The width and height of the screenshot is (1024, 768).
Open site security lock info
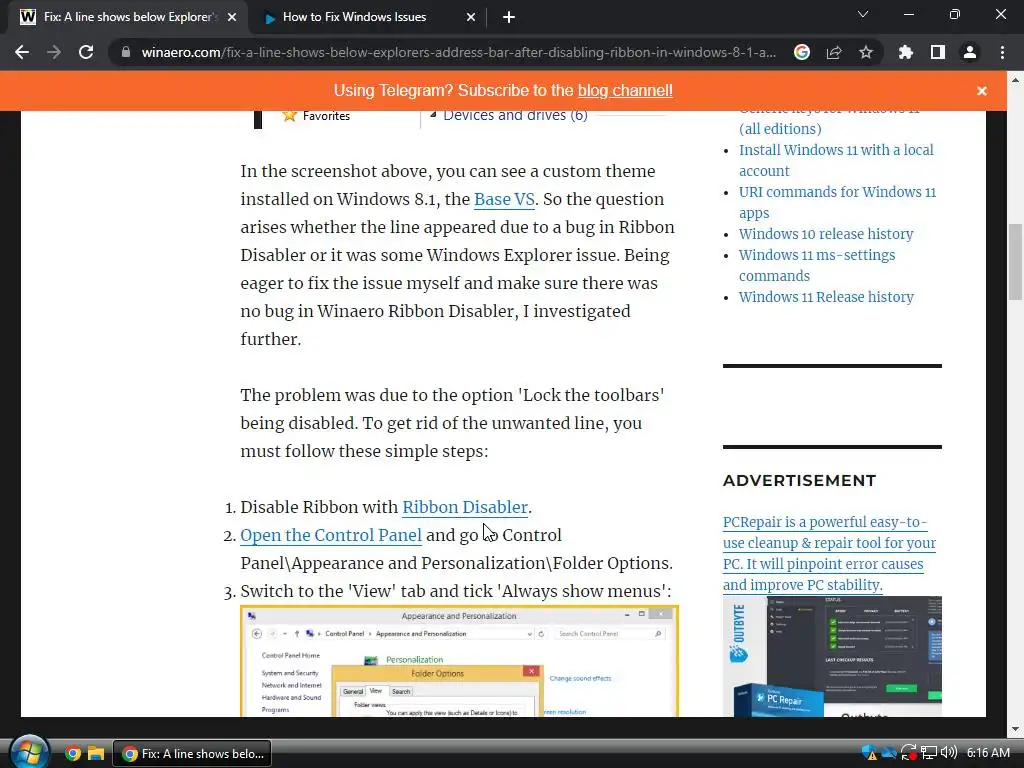point(126,52)
